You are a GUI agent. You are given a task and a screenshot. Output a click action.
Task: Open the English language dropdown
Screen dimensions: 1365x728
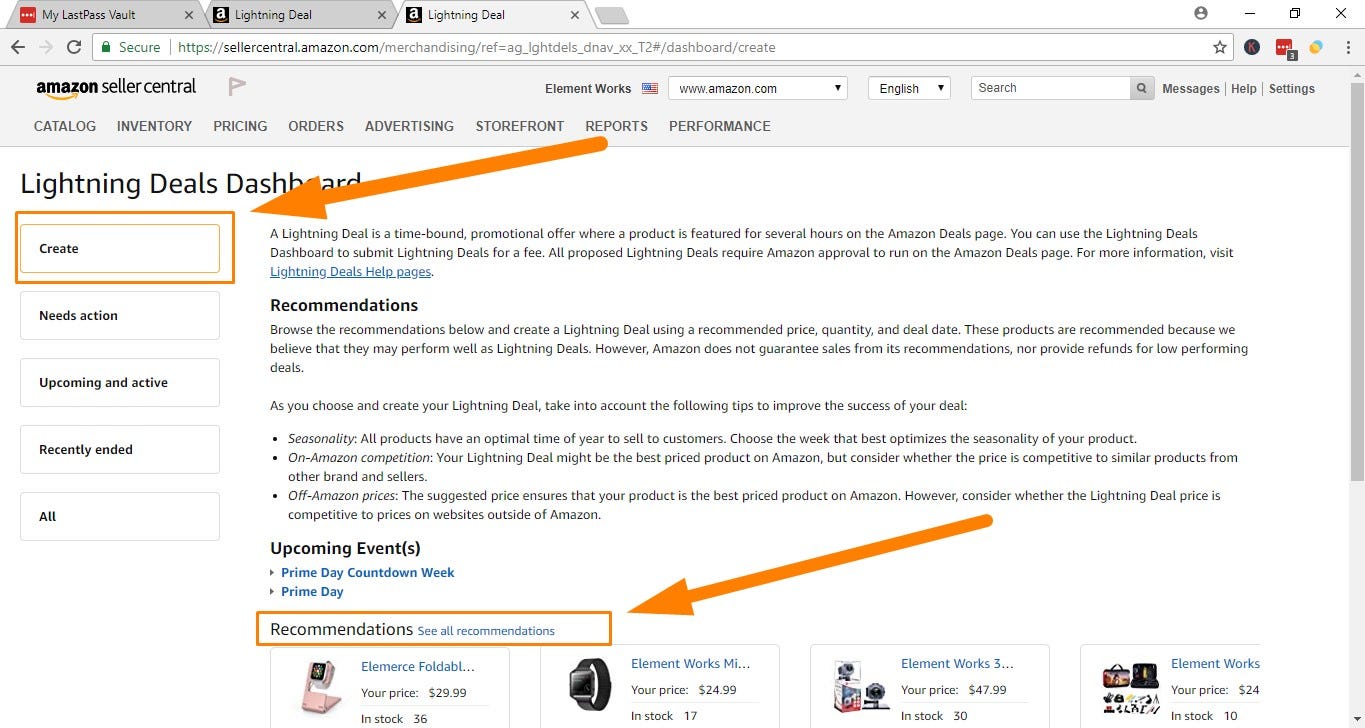click(x=909, y=88)
